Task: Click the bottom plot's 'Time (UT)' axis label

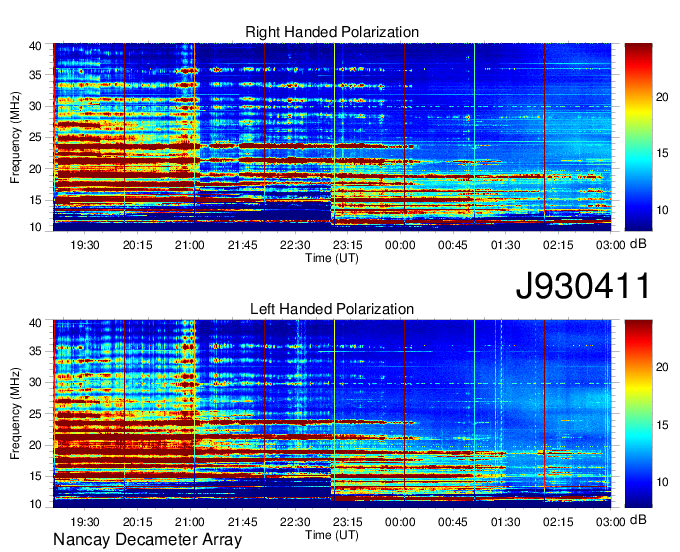Action: click(x=332, y=535)
